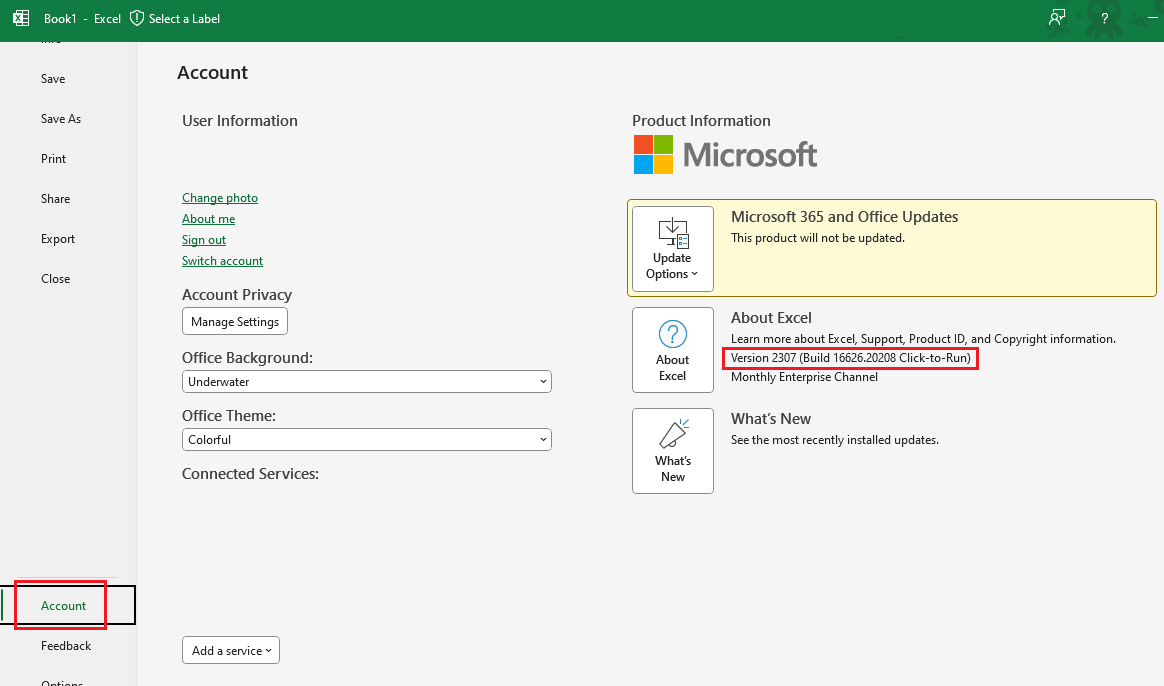Open the What's New megaphone button
Image resolution: width=1164 pixels, height=686 pixels.
click(673, 451)
